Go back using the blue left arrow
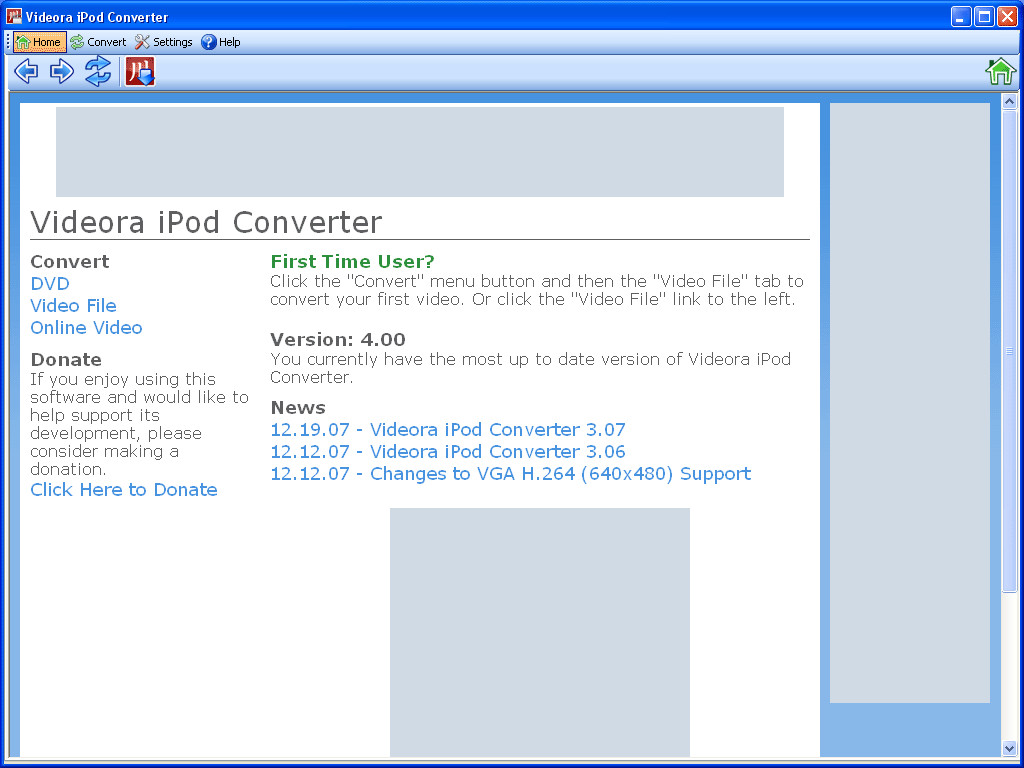This screenshot has width=1024, height=768. coord(26,71)
